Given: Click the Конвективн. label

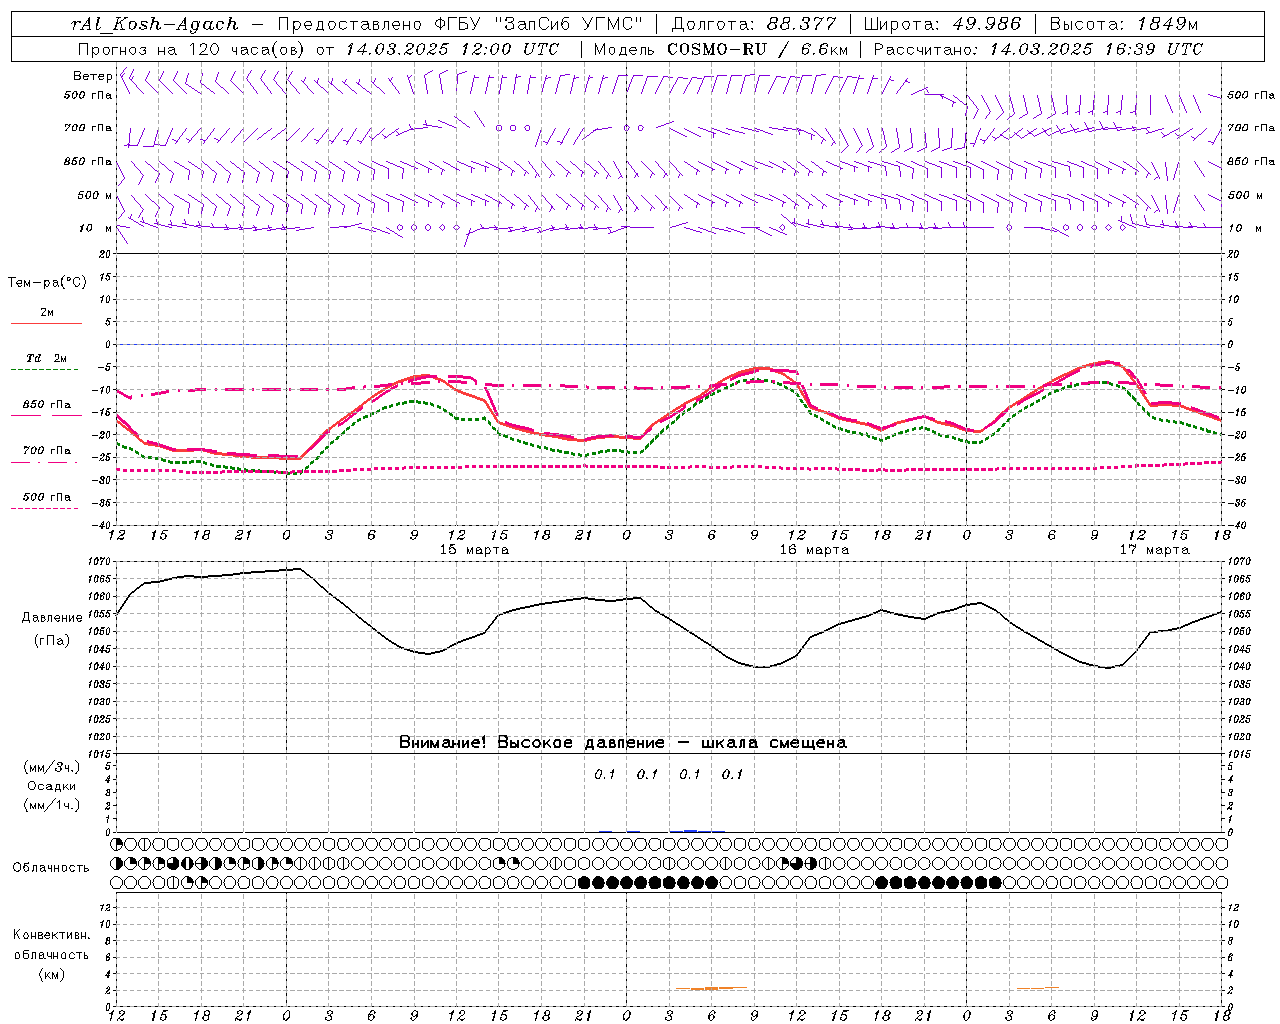Looking at the screenshot, I should [x=51, y=935].
